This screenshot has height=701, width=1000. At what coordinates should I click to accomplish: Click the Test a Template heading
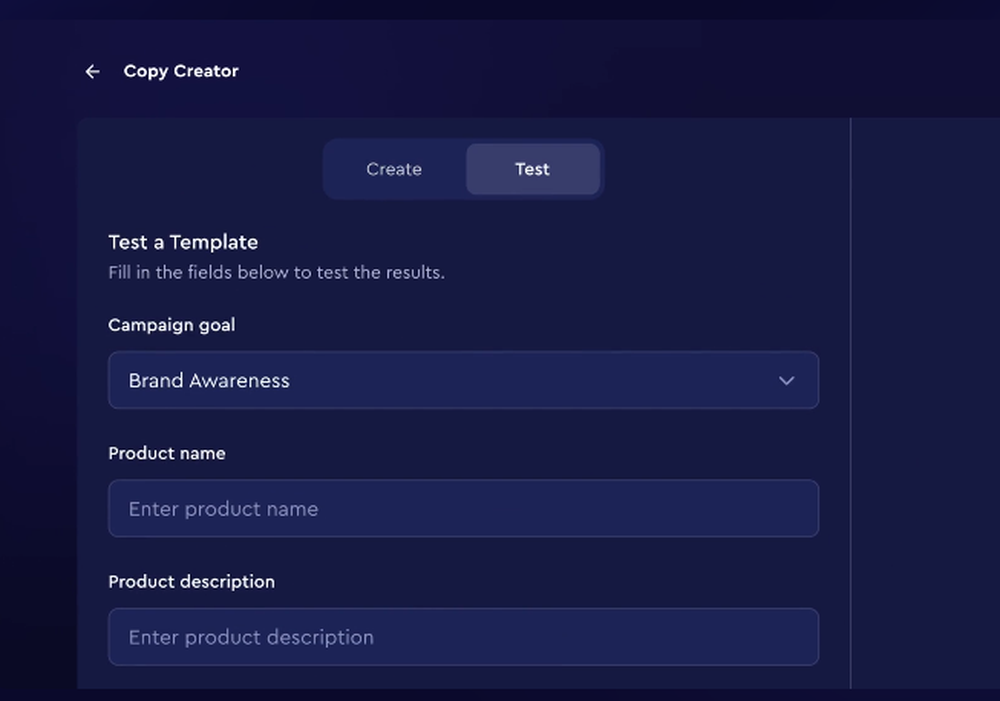tap(183, 242)
